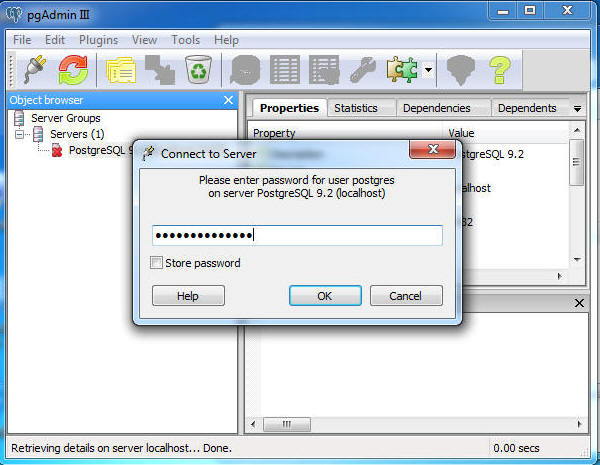
Task: Click the recycle bin drop object icon
Action: 198,69
